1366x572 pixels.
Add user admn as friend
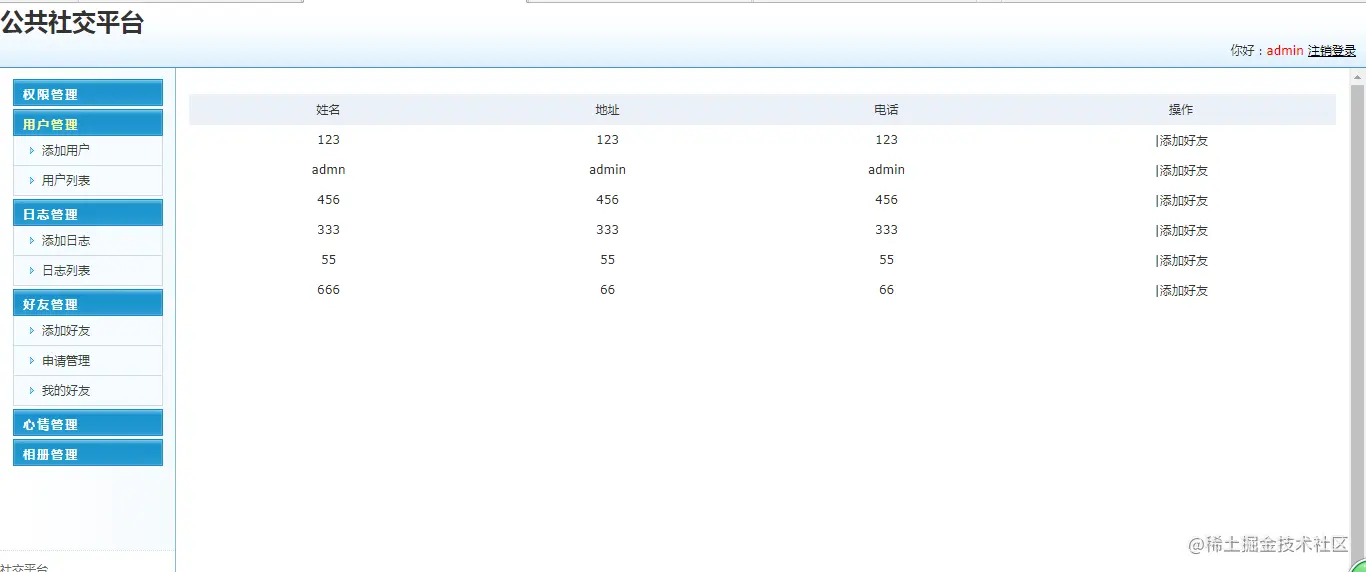coord(1184,171)
